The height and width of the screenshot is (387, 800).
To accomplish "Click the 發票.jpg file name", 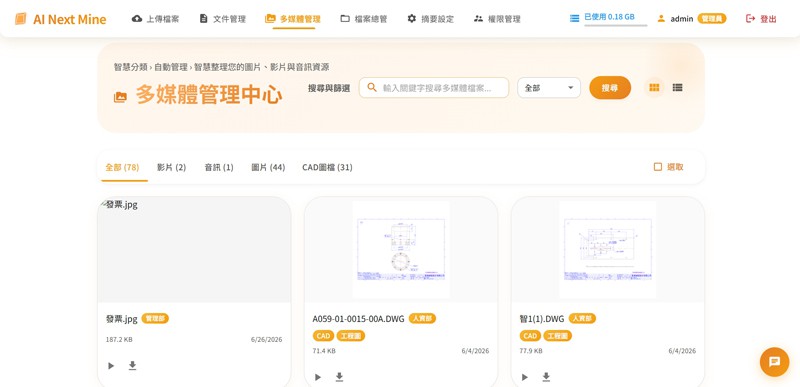I will click(x=121, y=319).
